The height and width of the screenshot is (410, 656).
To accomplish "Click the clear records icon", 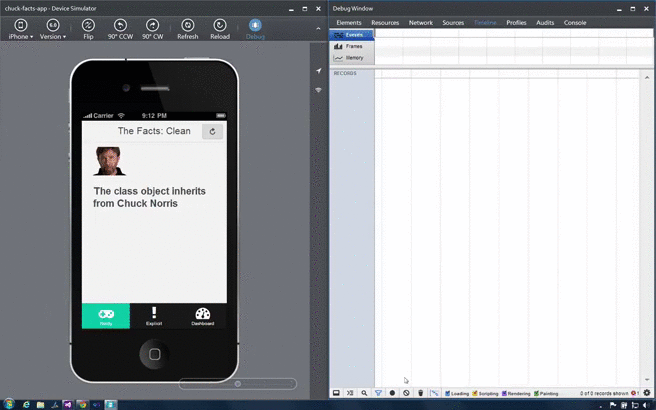I will point(406,393).
